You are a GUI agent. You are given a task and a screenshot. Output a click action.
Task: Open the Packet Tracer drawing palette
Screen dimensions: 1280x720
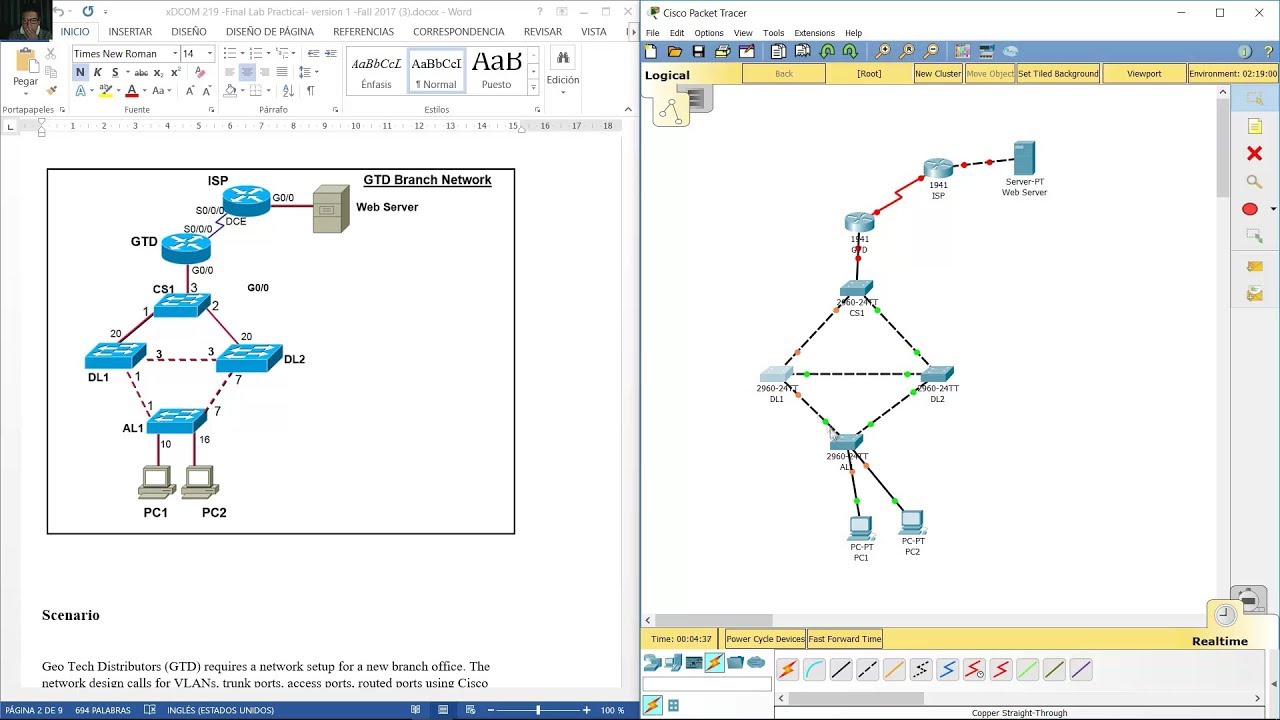(962, 52)
